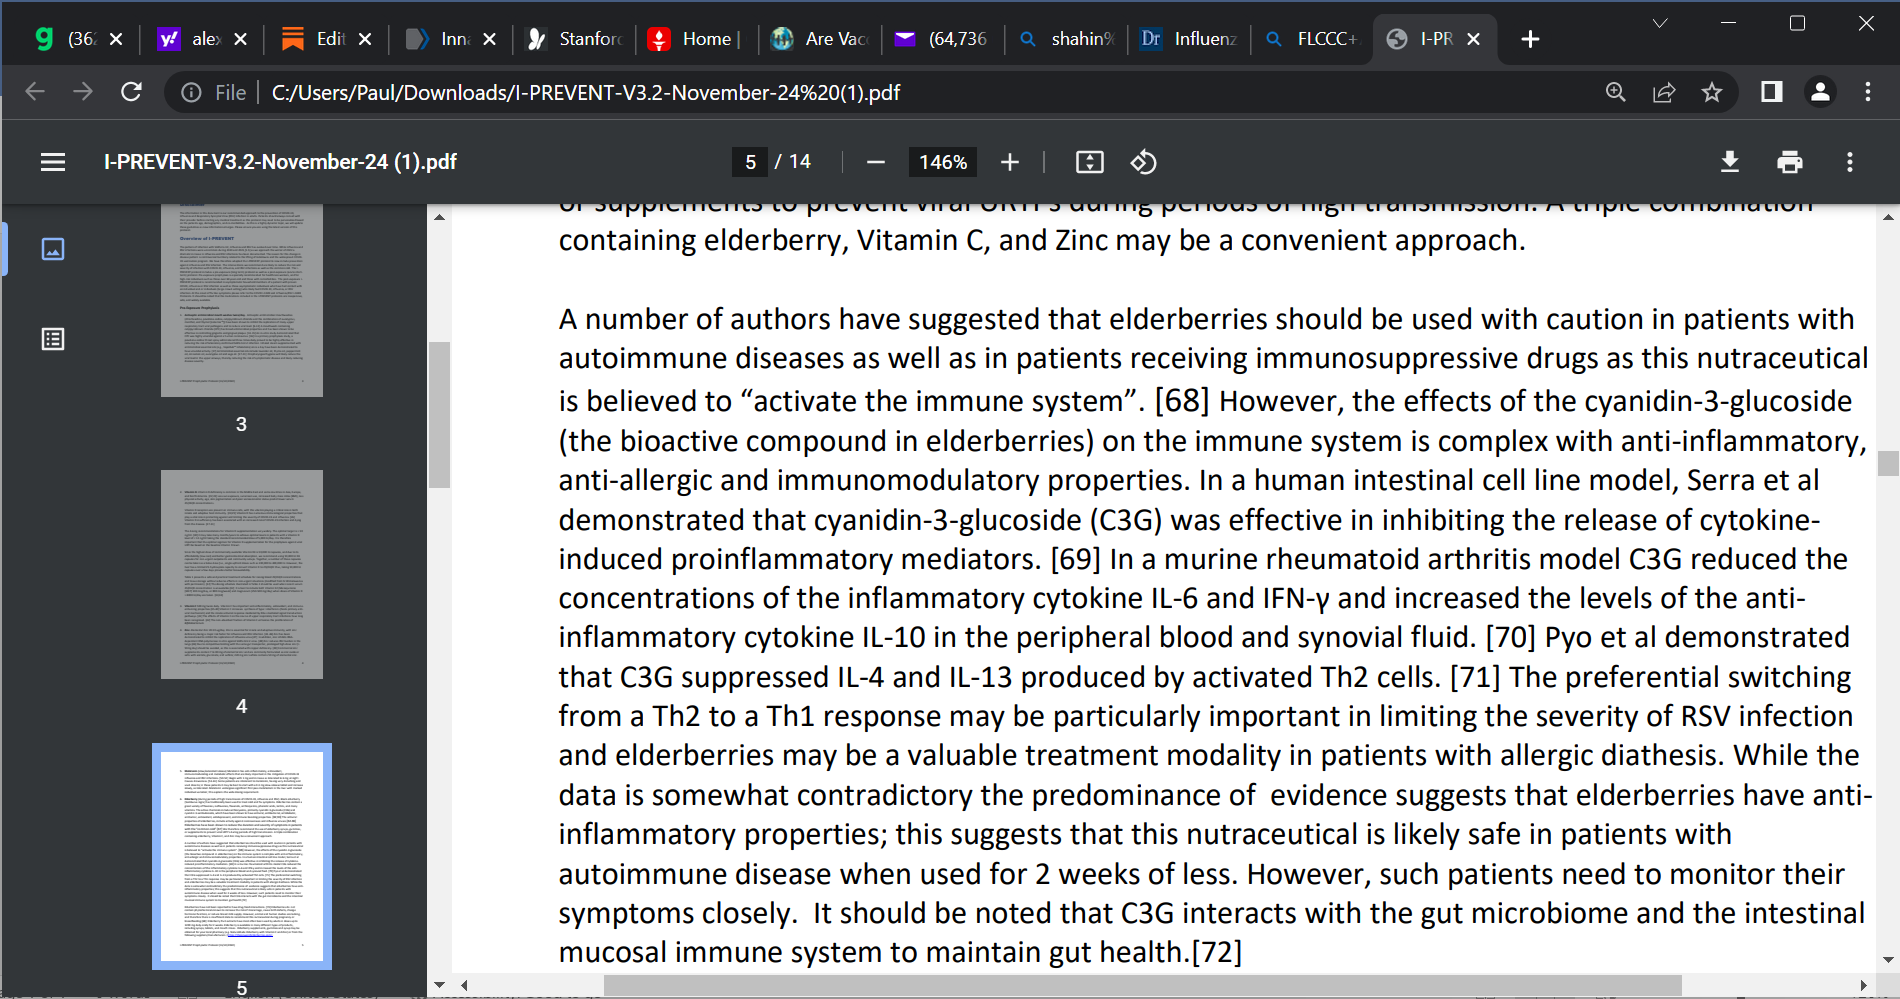Switch to the Stanford tab
Image resolution: width=1900 pixels, height=999 pixels.
[x=575, y=39]
